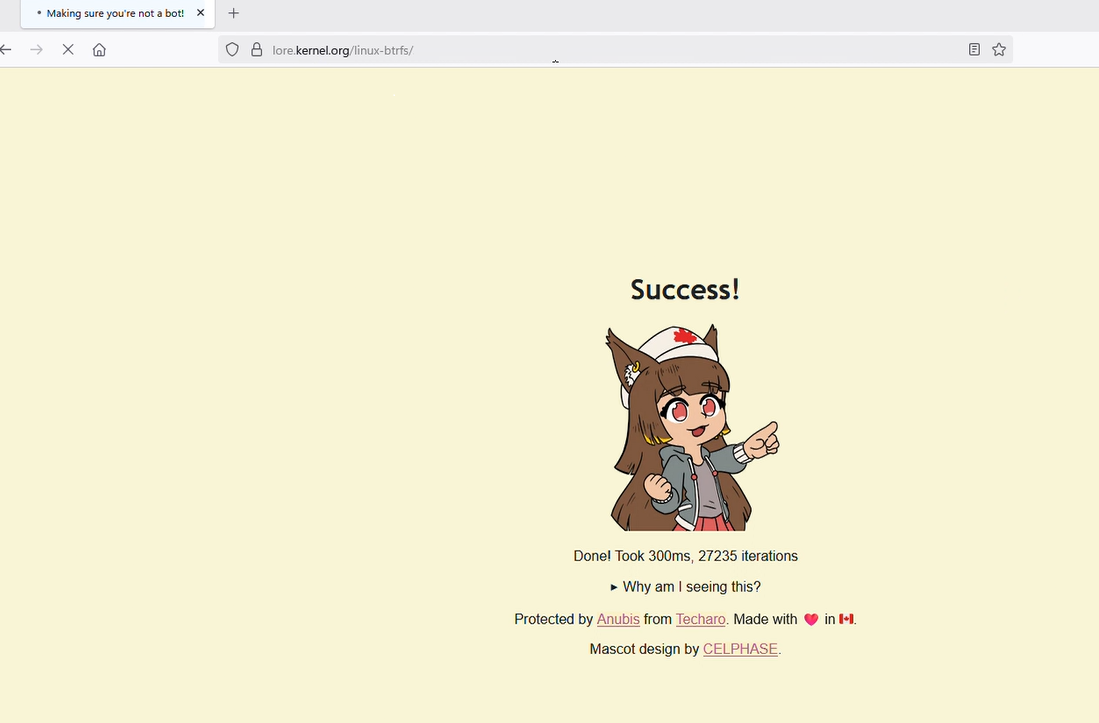Click the forward navigation arrow
The height and width of the screenshot is (723, 1099).
tap(36, 50)
